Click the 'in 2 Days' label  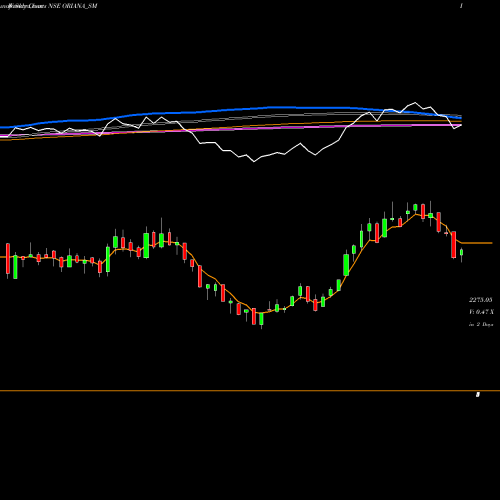(x=481, y=324)
